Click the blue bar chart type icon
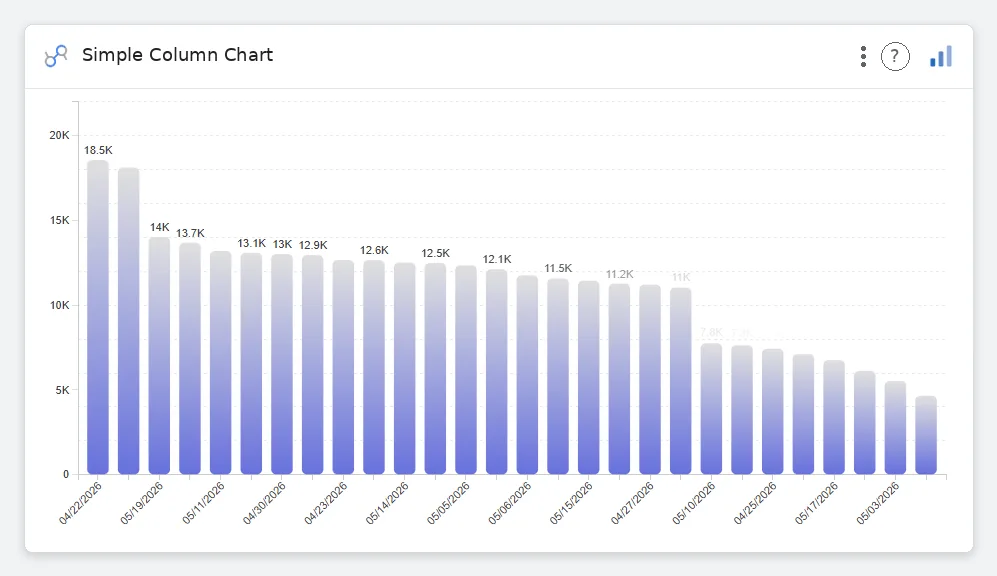The height and width of the screenshot is (576, 997). (940, 57)
